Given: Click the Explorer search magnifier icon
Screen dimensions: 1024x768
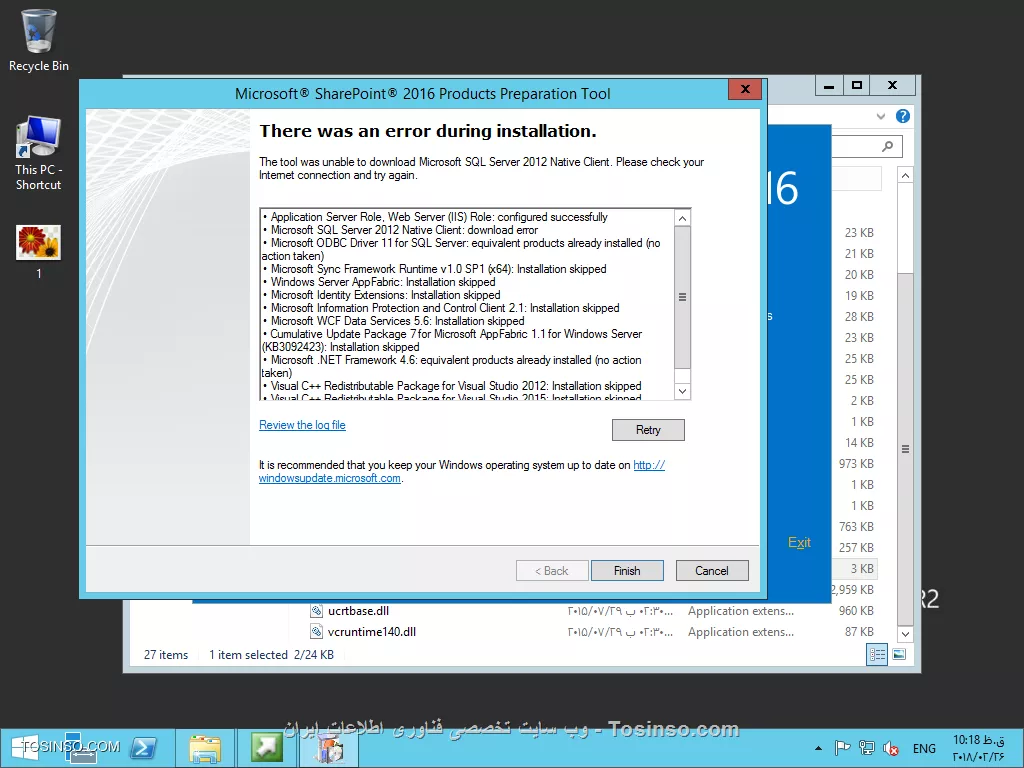Looking at the screenshot, I should [x=888, y=146].
